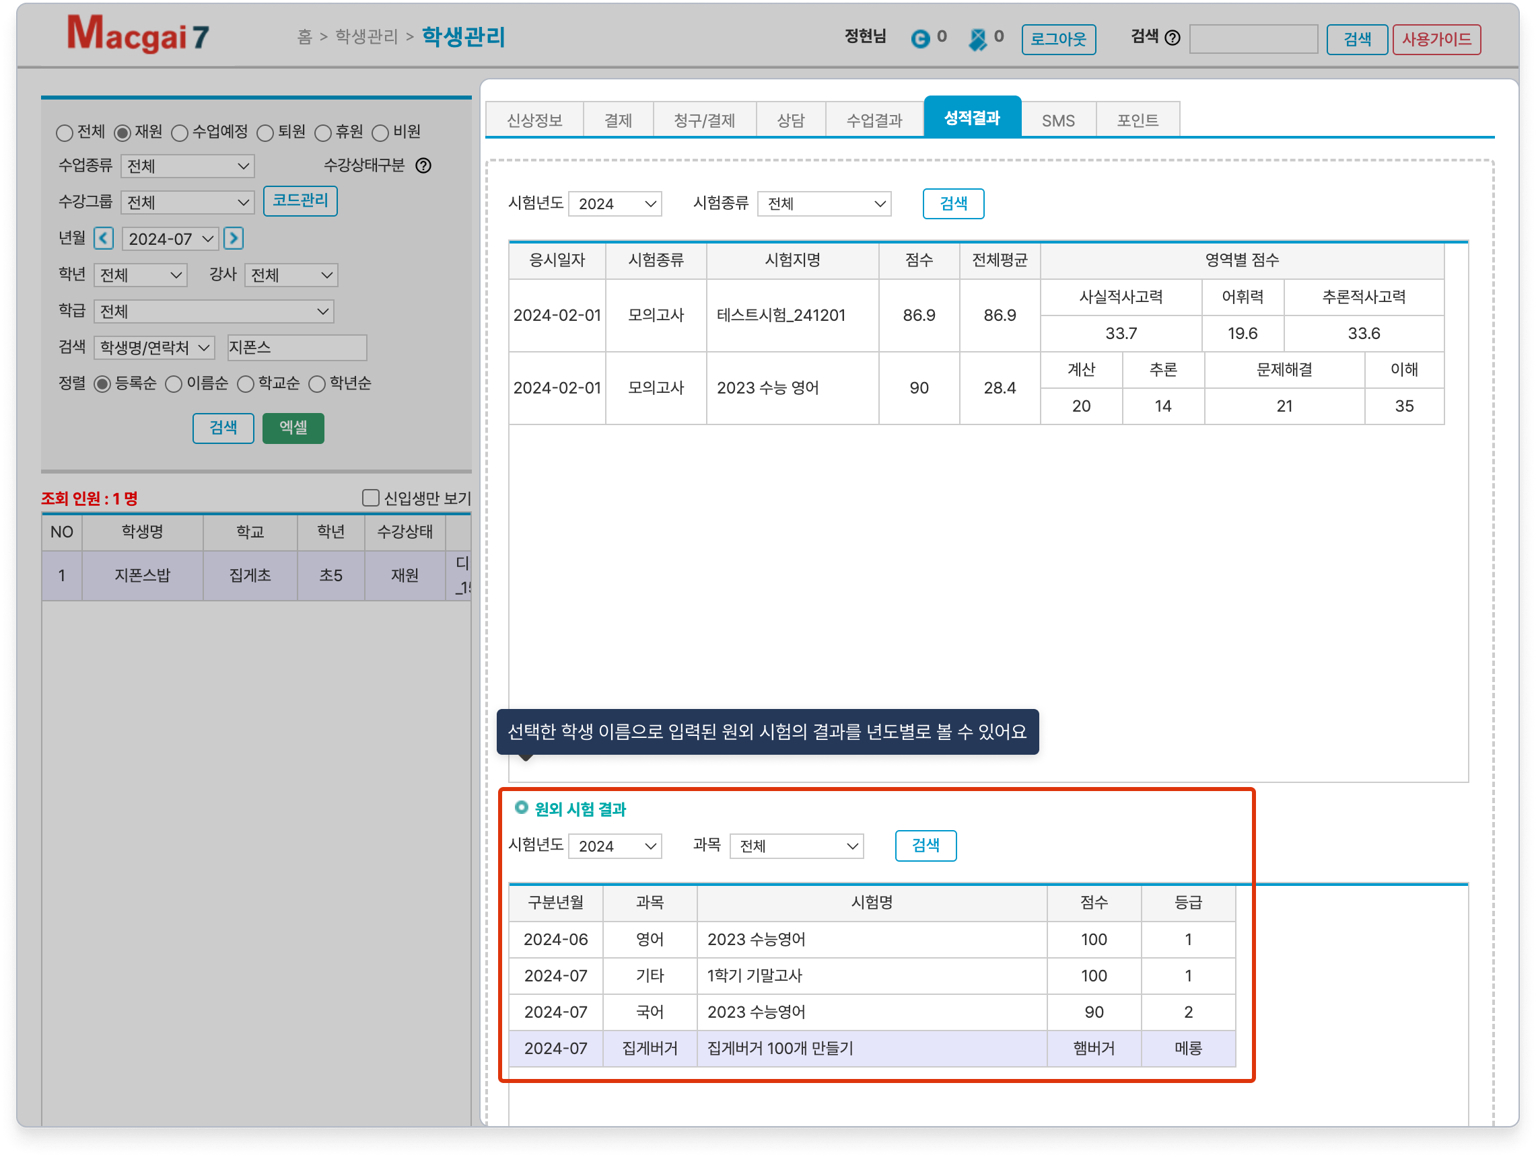Screen dimensions: 1536x1157
Task: Switch to the SMS tab
Action: tap(1058, 120)
